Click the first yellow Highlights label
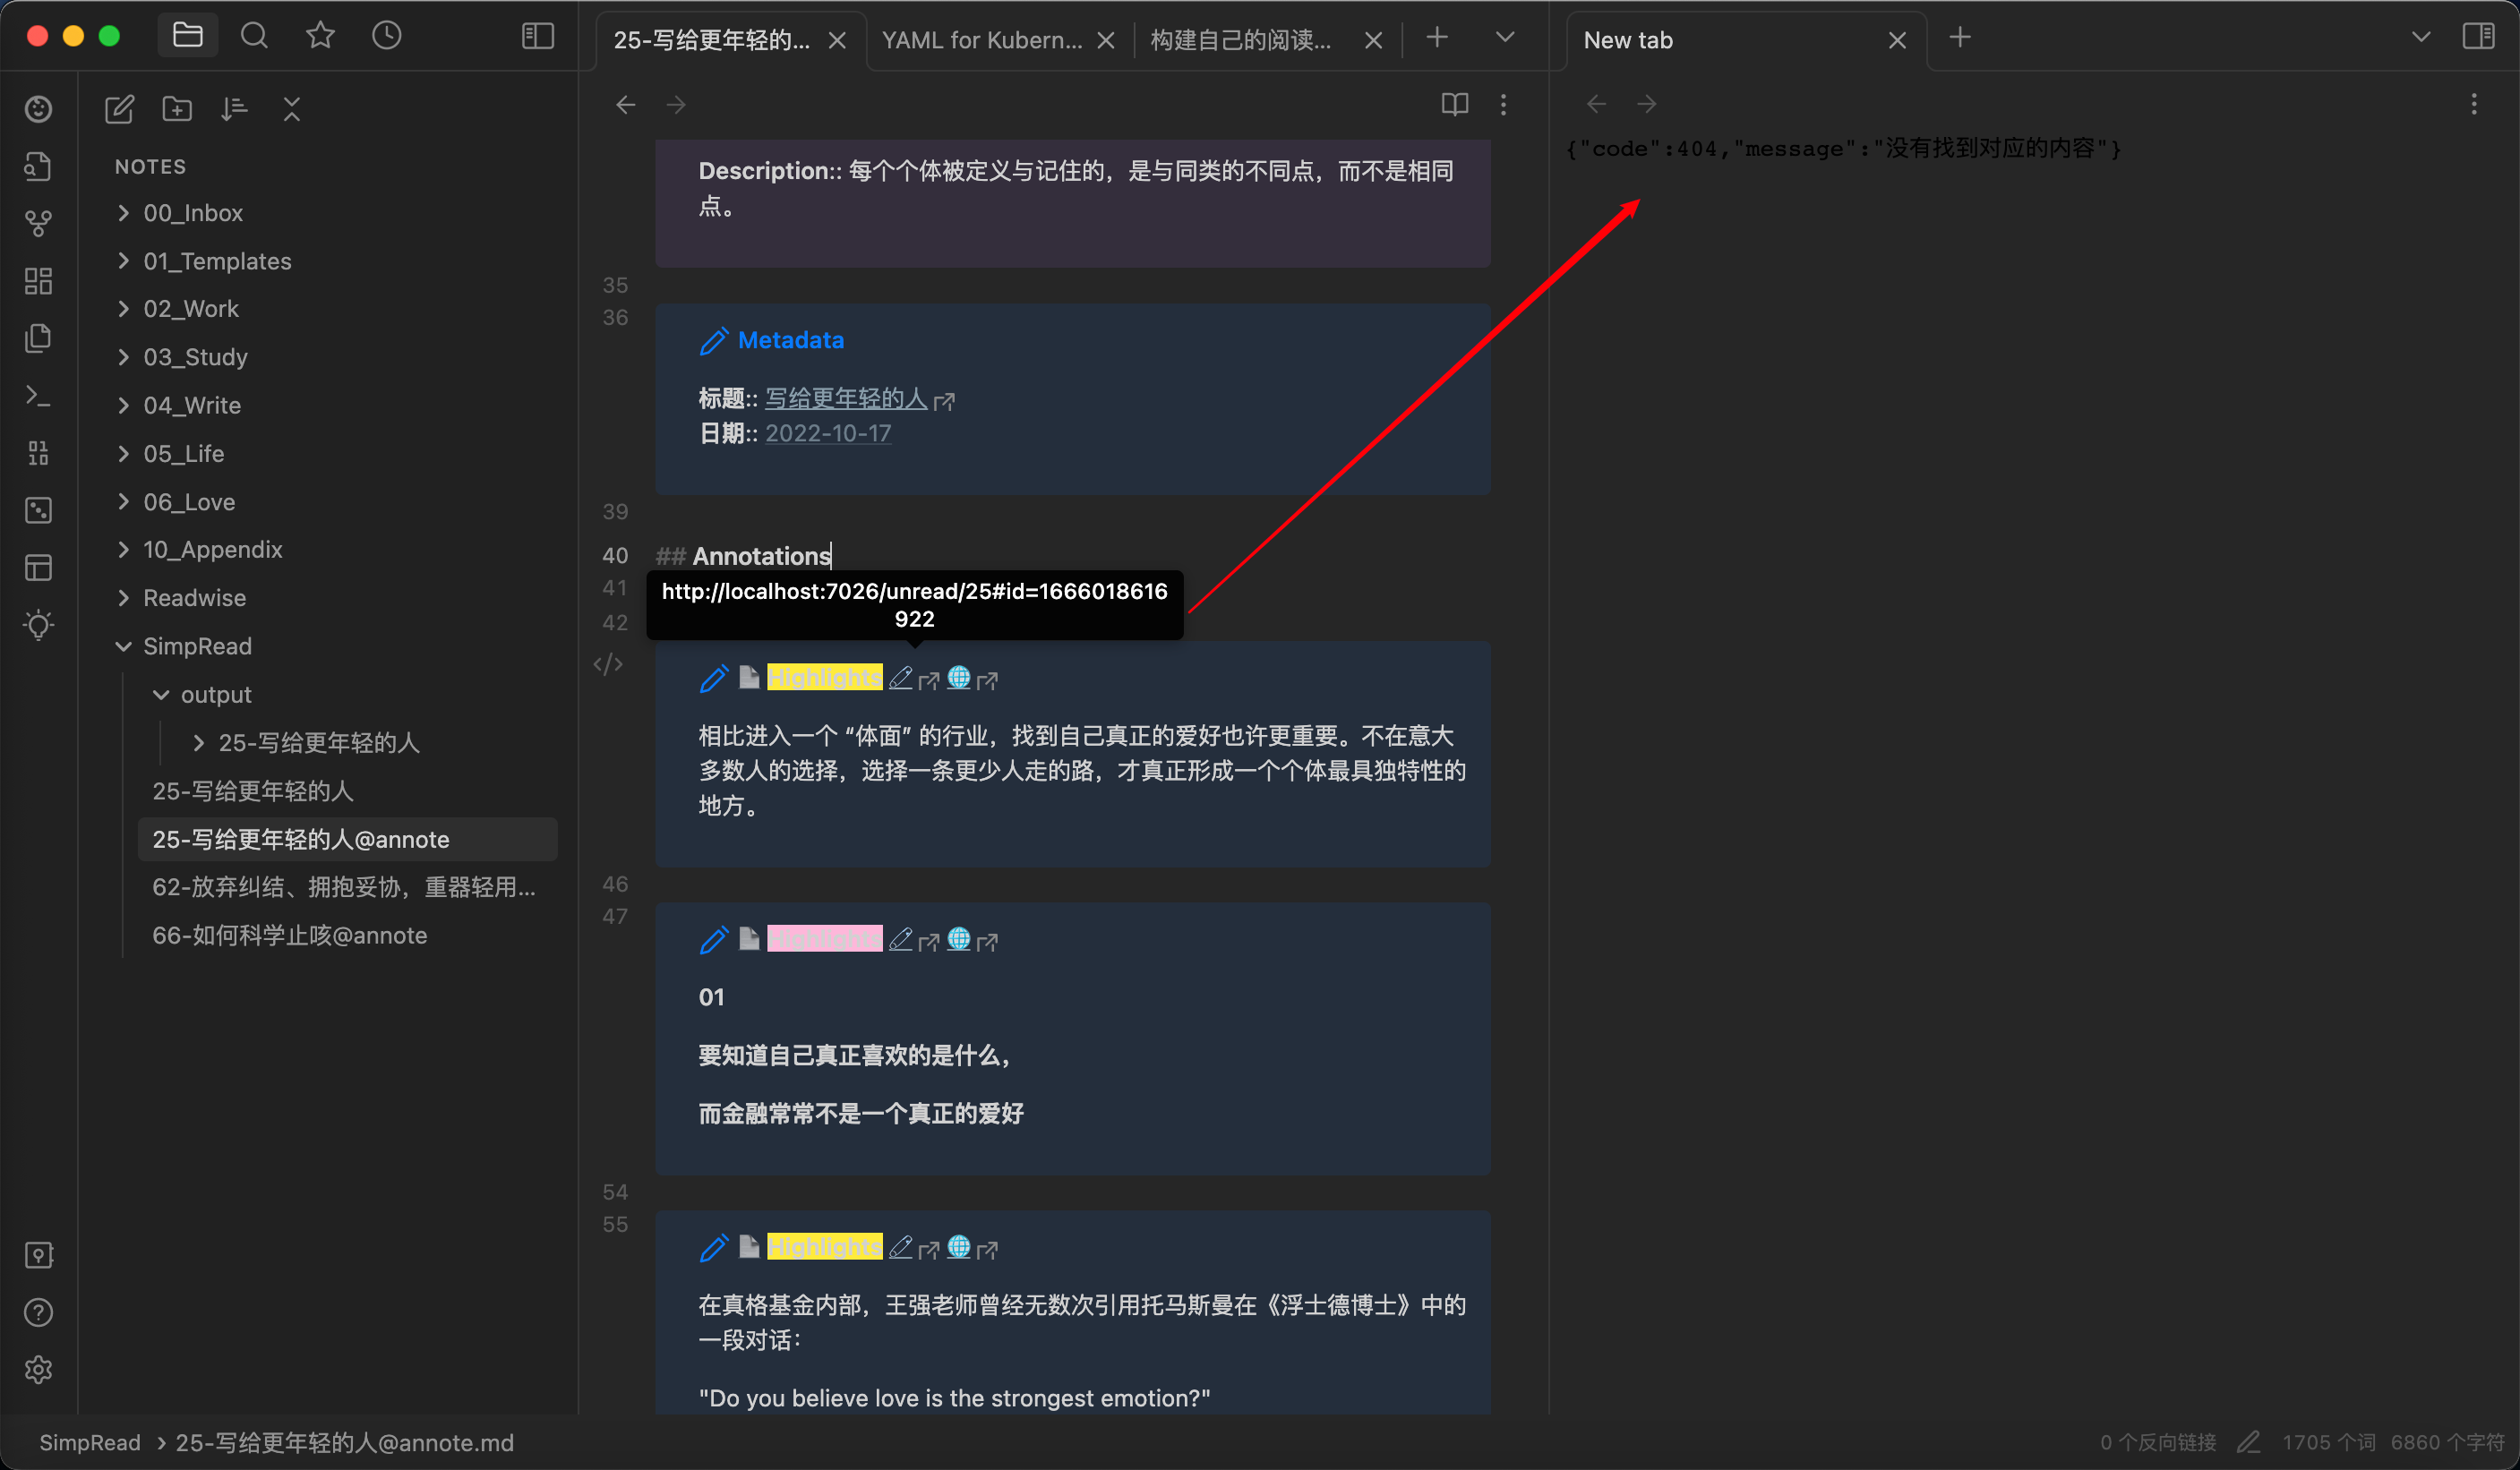Screen dimensions: 2520x1470 click(x=824, y=678)
